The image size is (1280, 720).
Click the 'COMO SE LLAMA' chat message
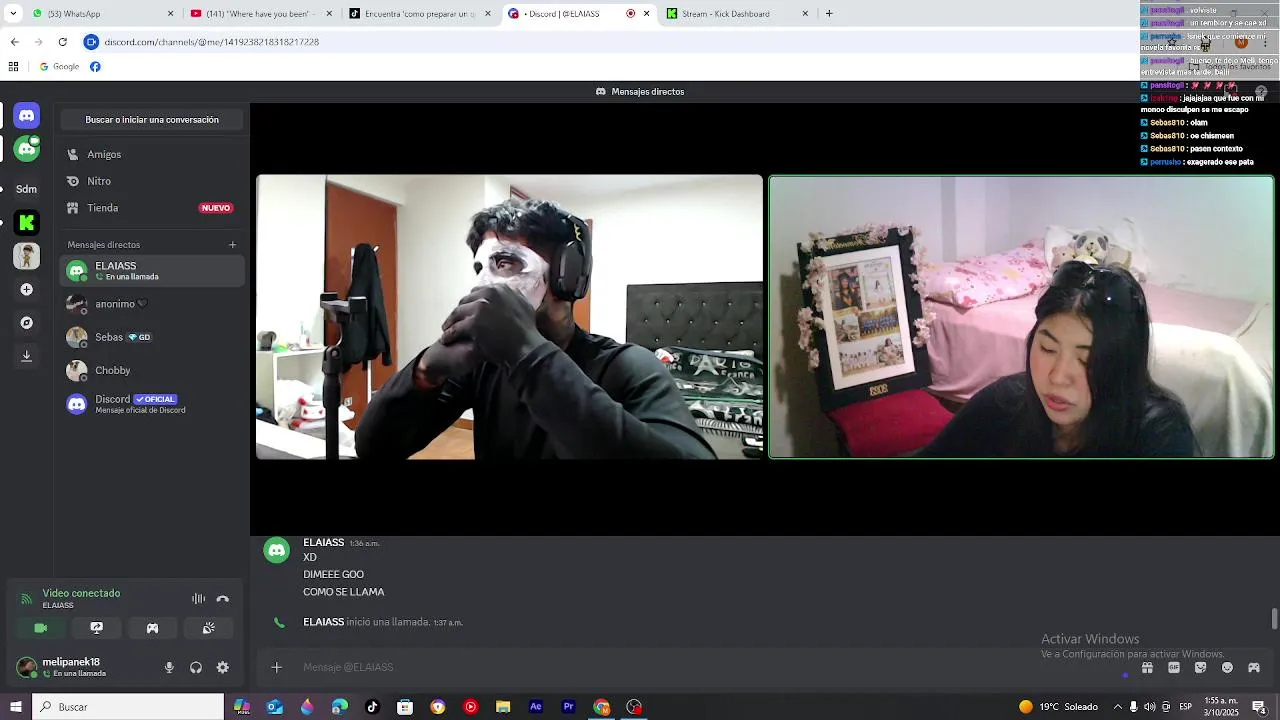coord(344,592)
